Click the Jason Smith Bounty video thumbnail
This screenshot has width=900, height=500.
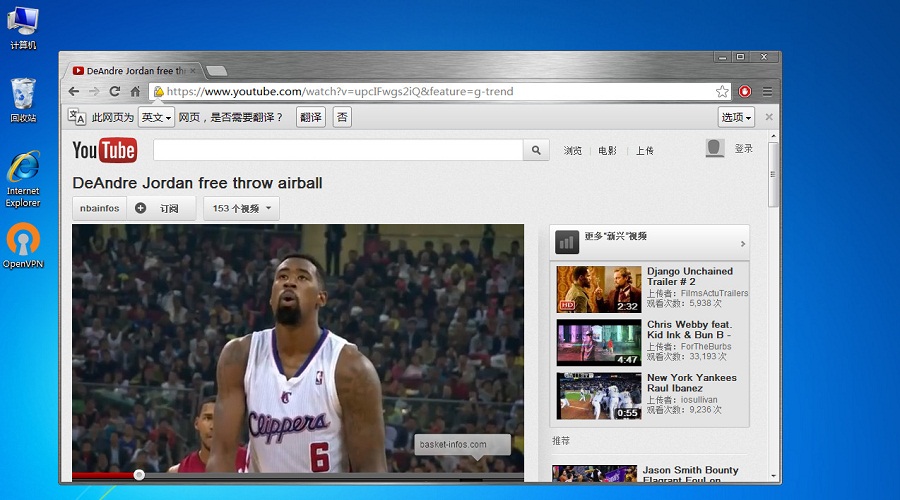595,474
